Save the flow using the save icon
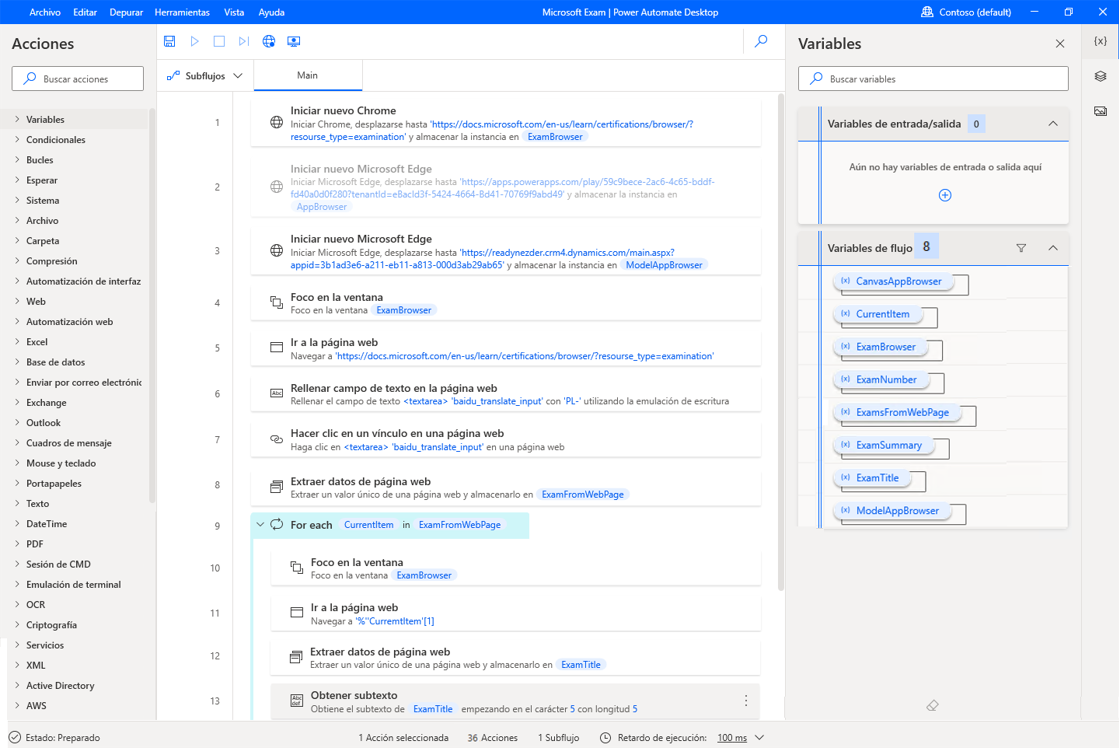1119x749 pixels. (168, 41)
